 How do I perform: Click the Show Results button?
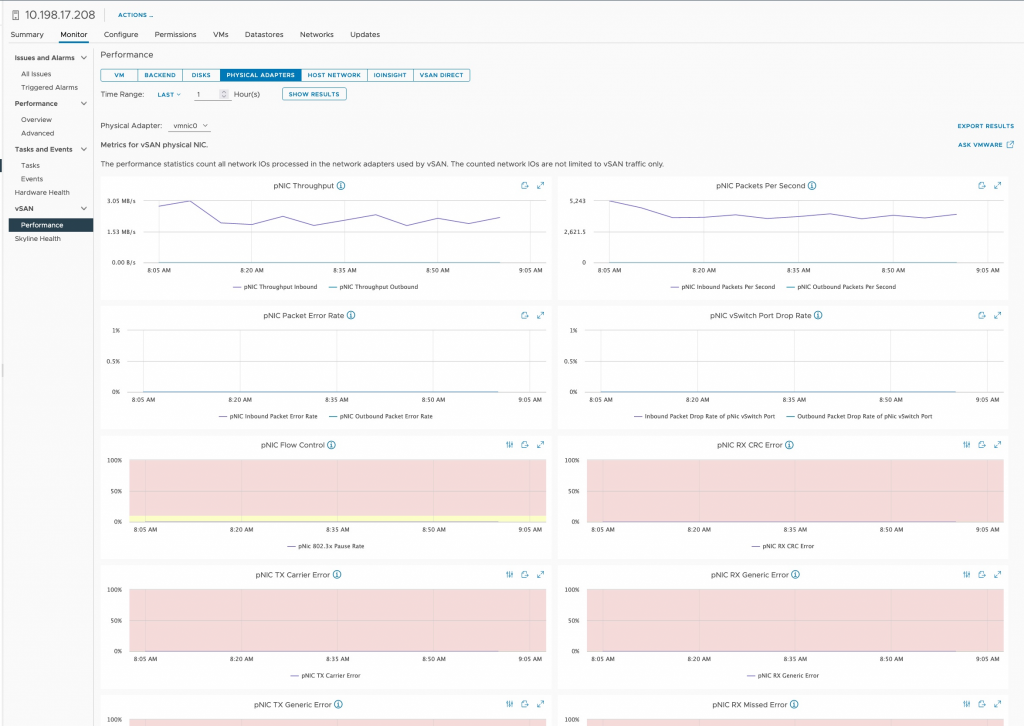tap(314, 94)
